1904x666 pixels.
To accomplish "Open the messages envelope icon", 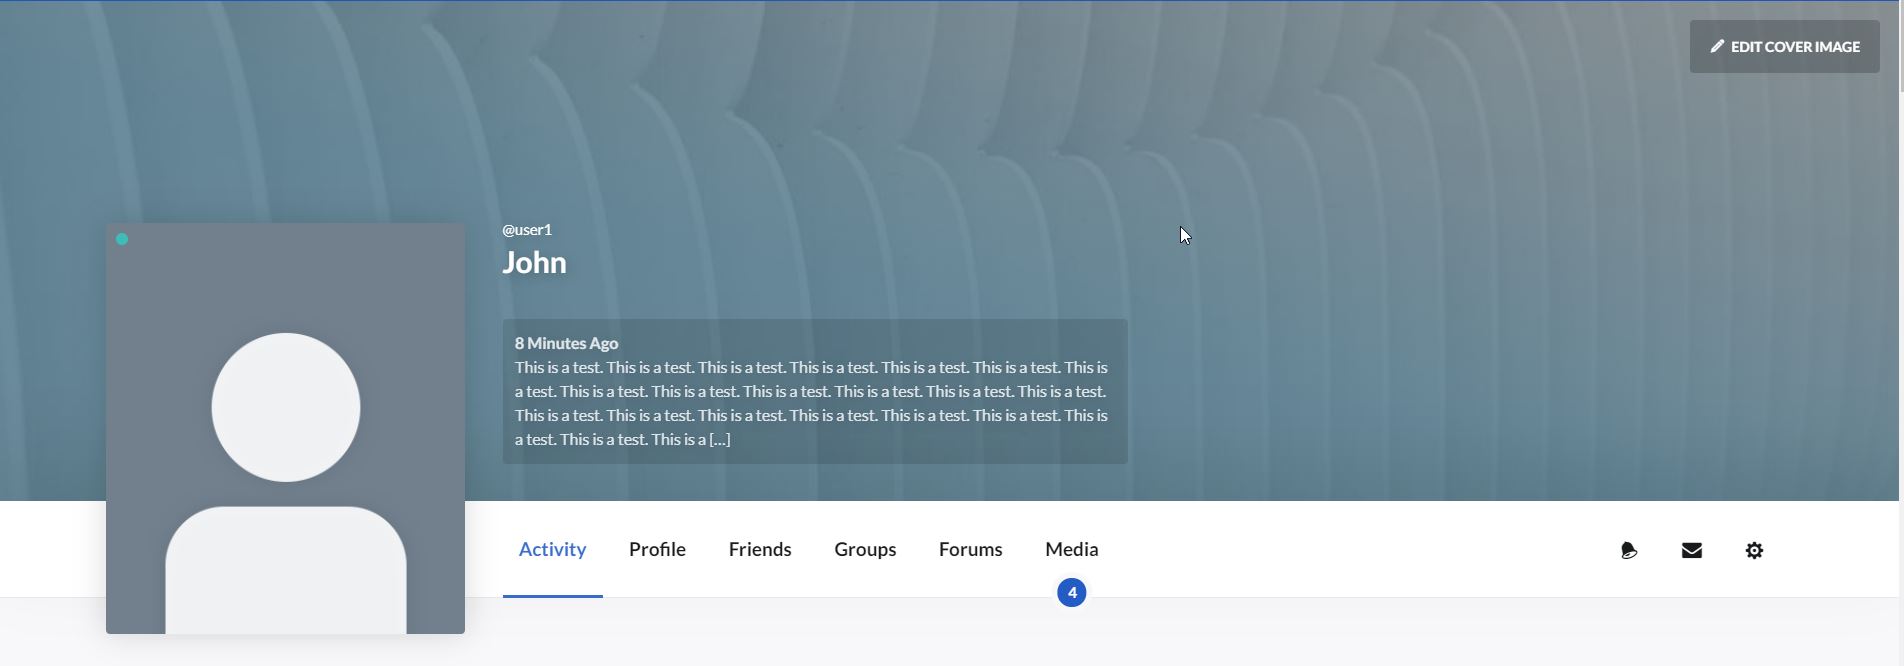I will point(1692,550).
